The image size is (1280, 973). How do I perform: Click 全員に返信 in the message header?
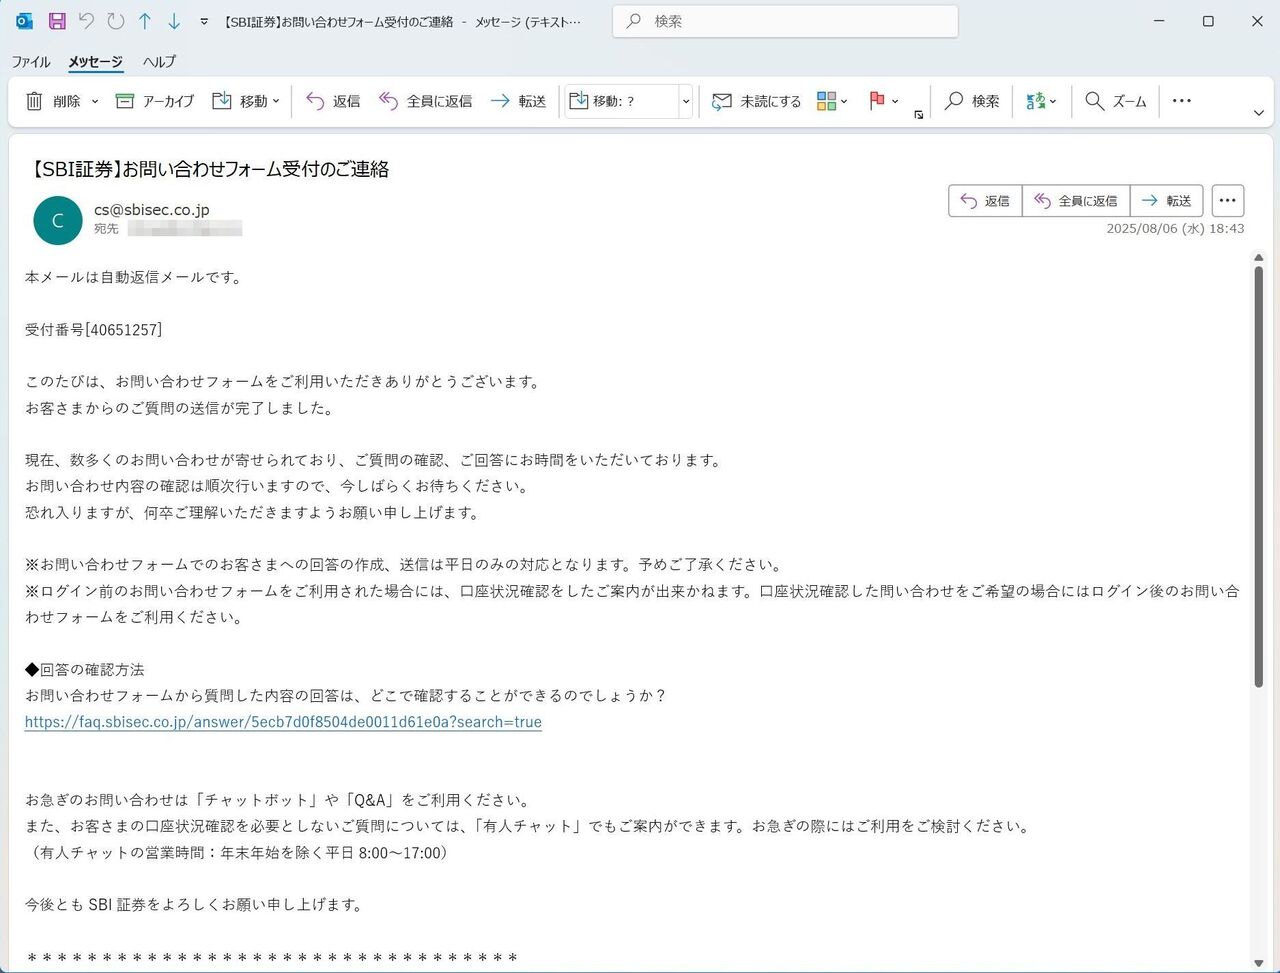tap(1076, 201)
